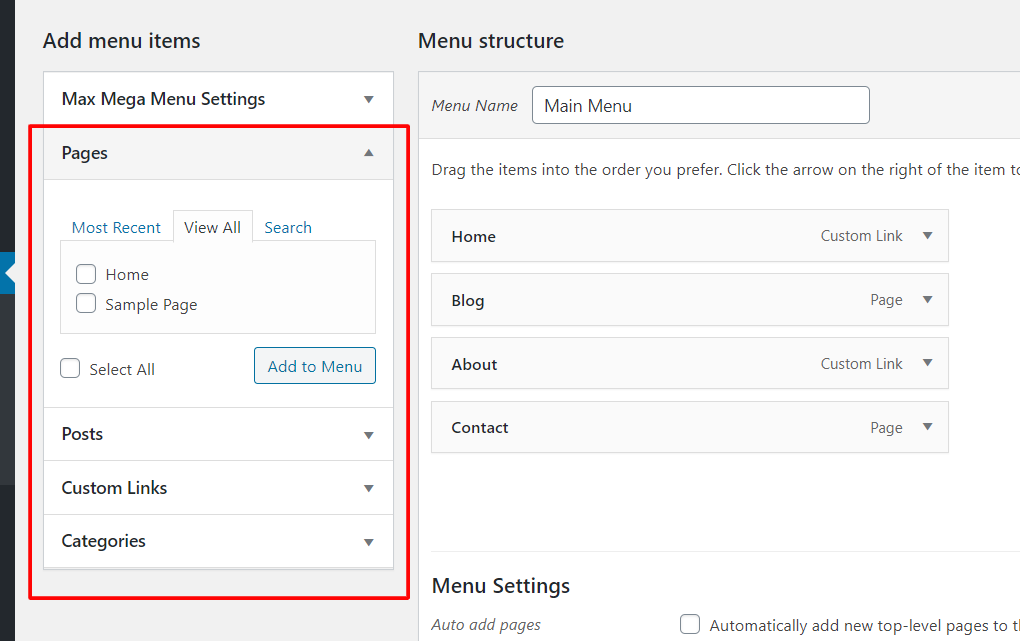Viewport: 1020px width, 641px height.
Task: Expand the About menu item arrow
Action: pyautogui.click(x=928, y=362)
